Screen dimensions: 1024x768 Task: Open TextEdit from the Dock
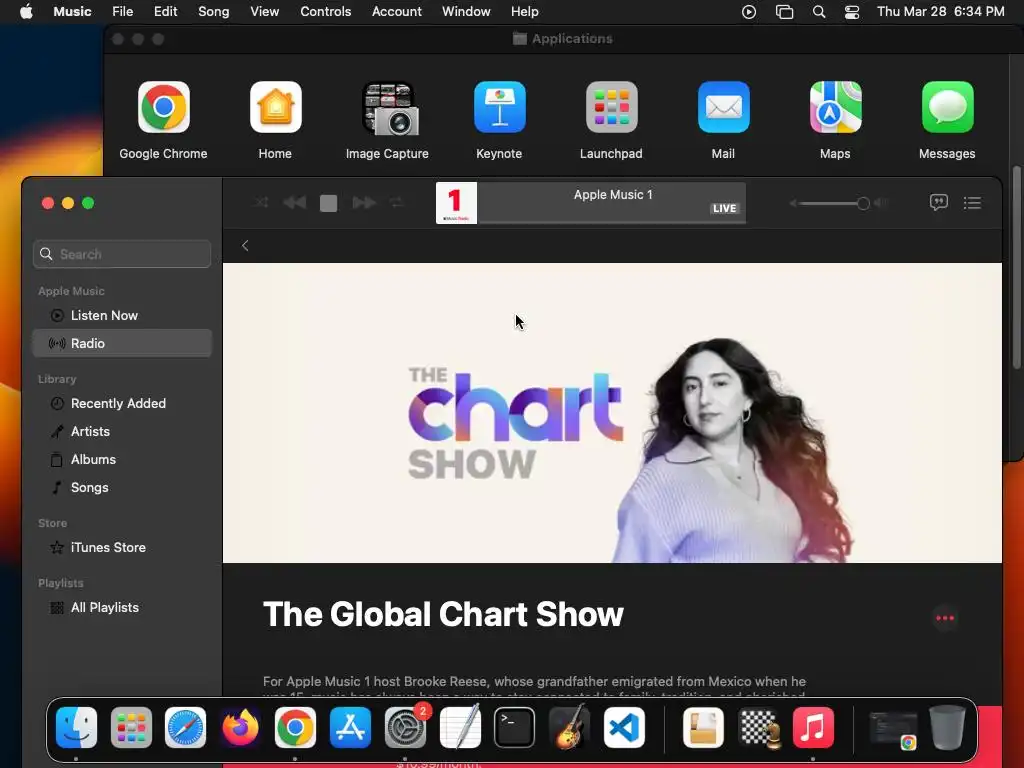(x=460, y=728)
